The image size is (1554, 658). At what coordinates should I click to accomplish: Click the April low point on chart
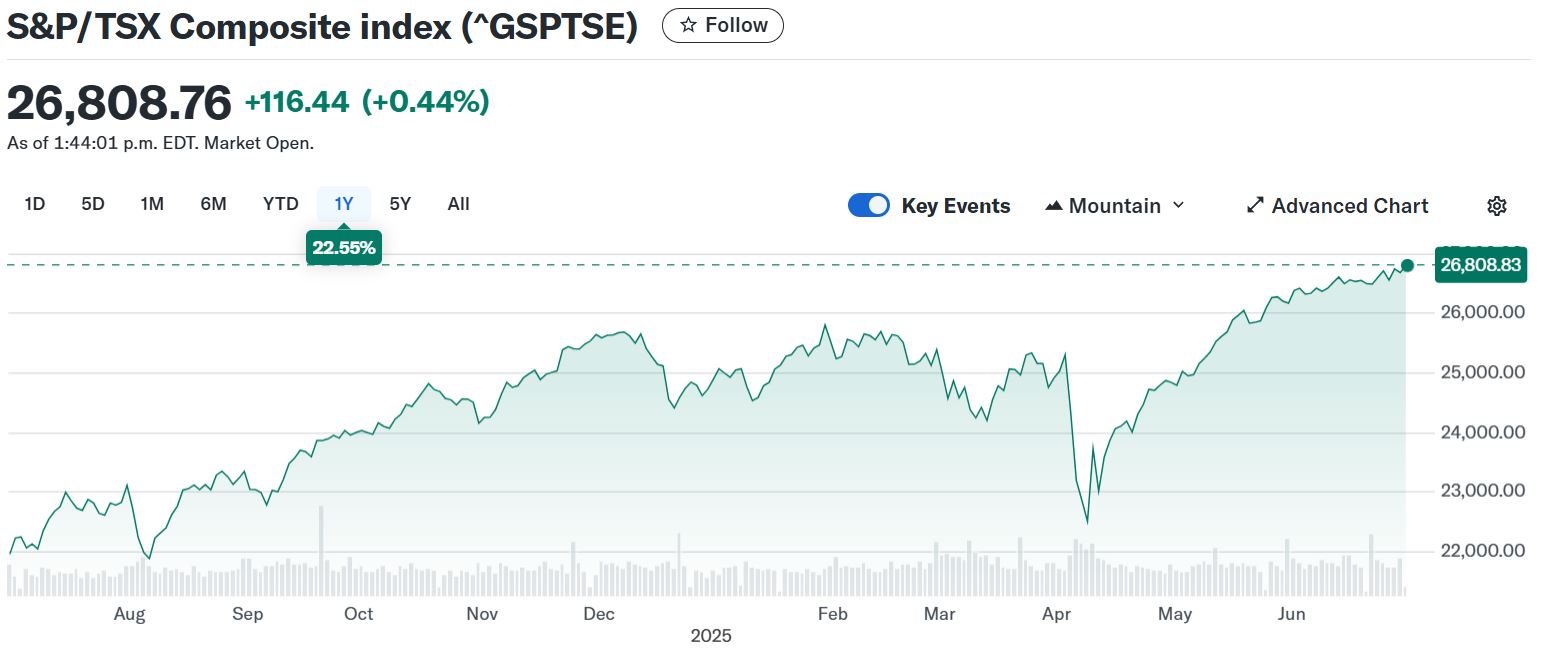[1087, 522]
